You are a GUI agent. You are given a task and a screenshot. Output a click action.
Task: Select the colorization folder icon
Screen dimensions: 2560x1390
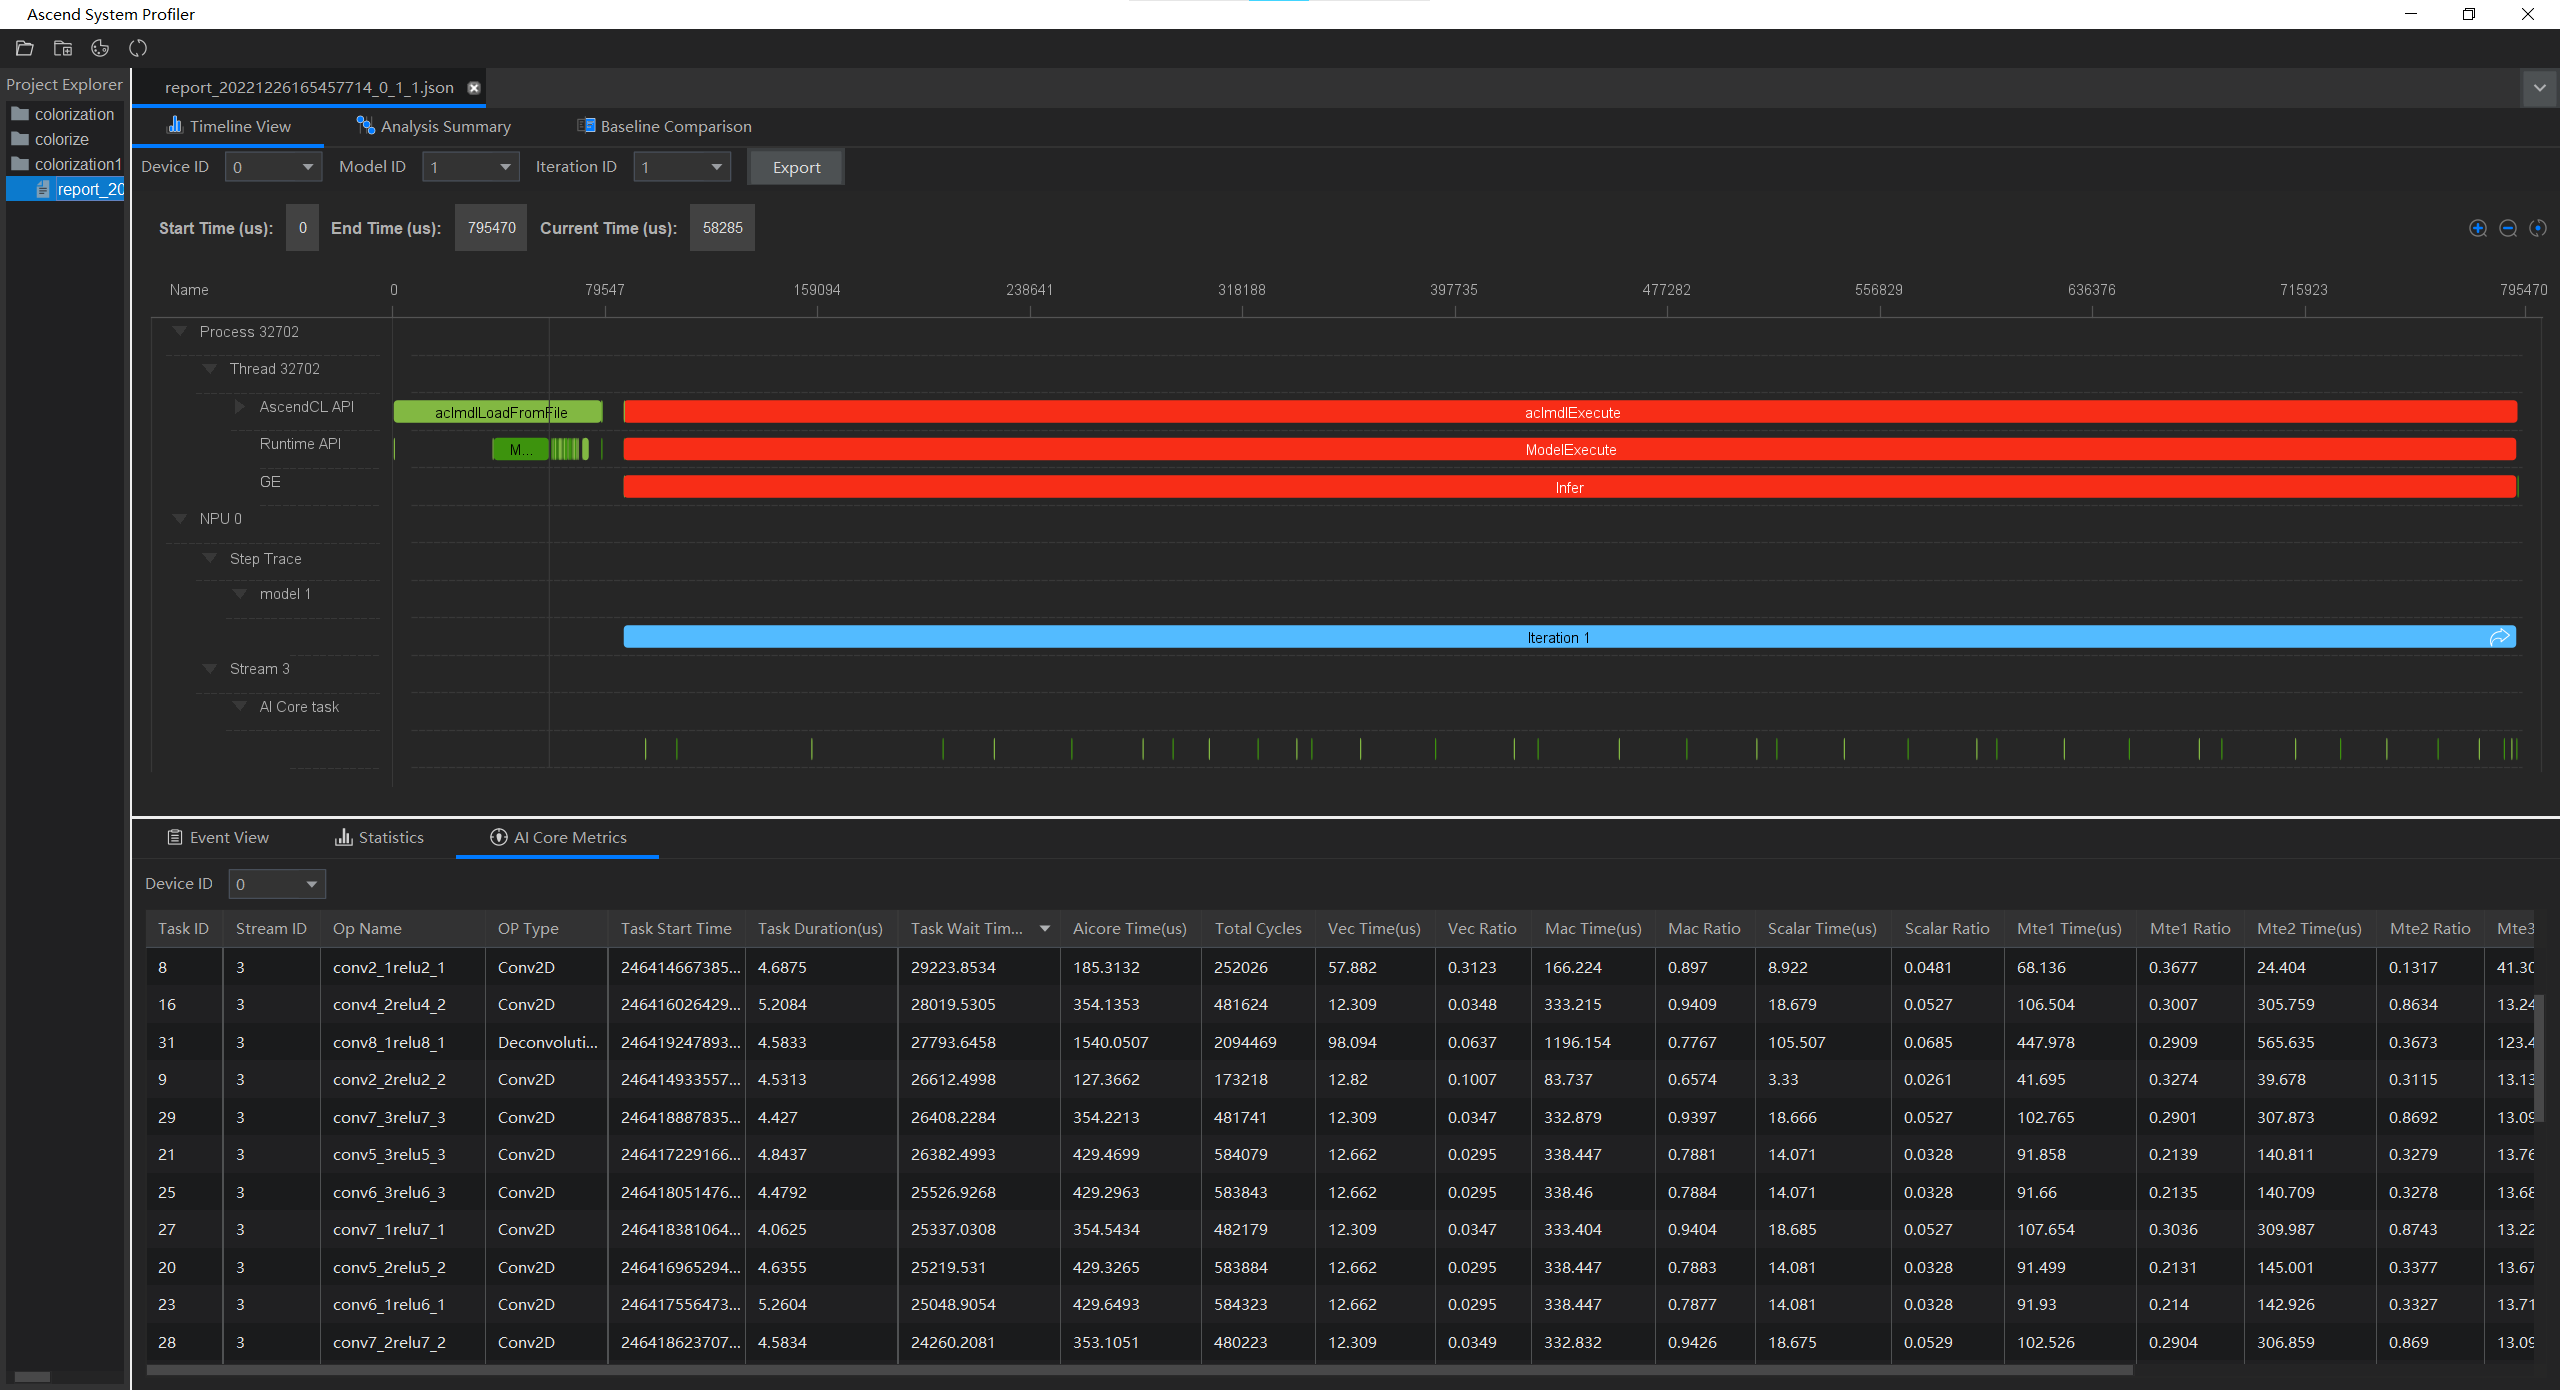(20, 114)
